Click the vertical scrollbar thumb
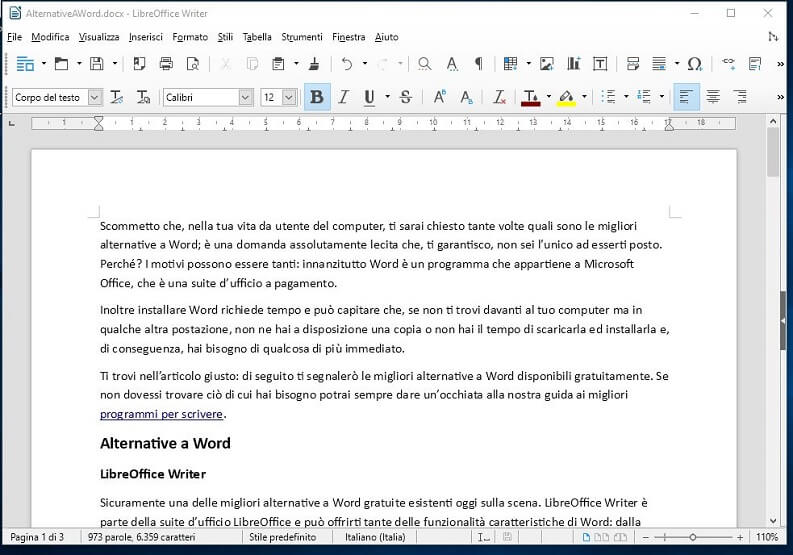 (772, 152)
